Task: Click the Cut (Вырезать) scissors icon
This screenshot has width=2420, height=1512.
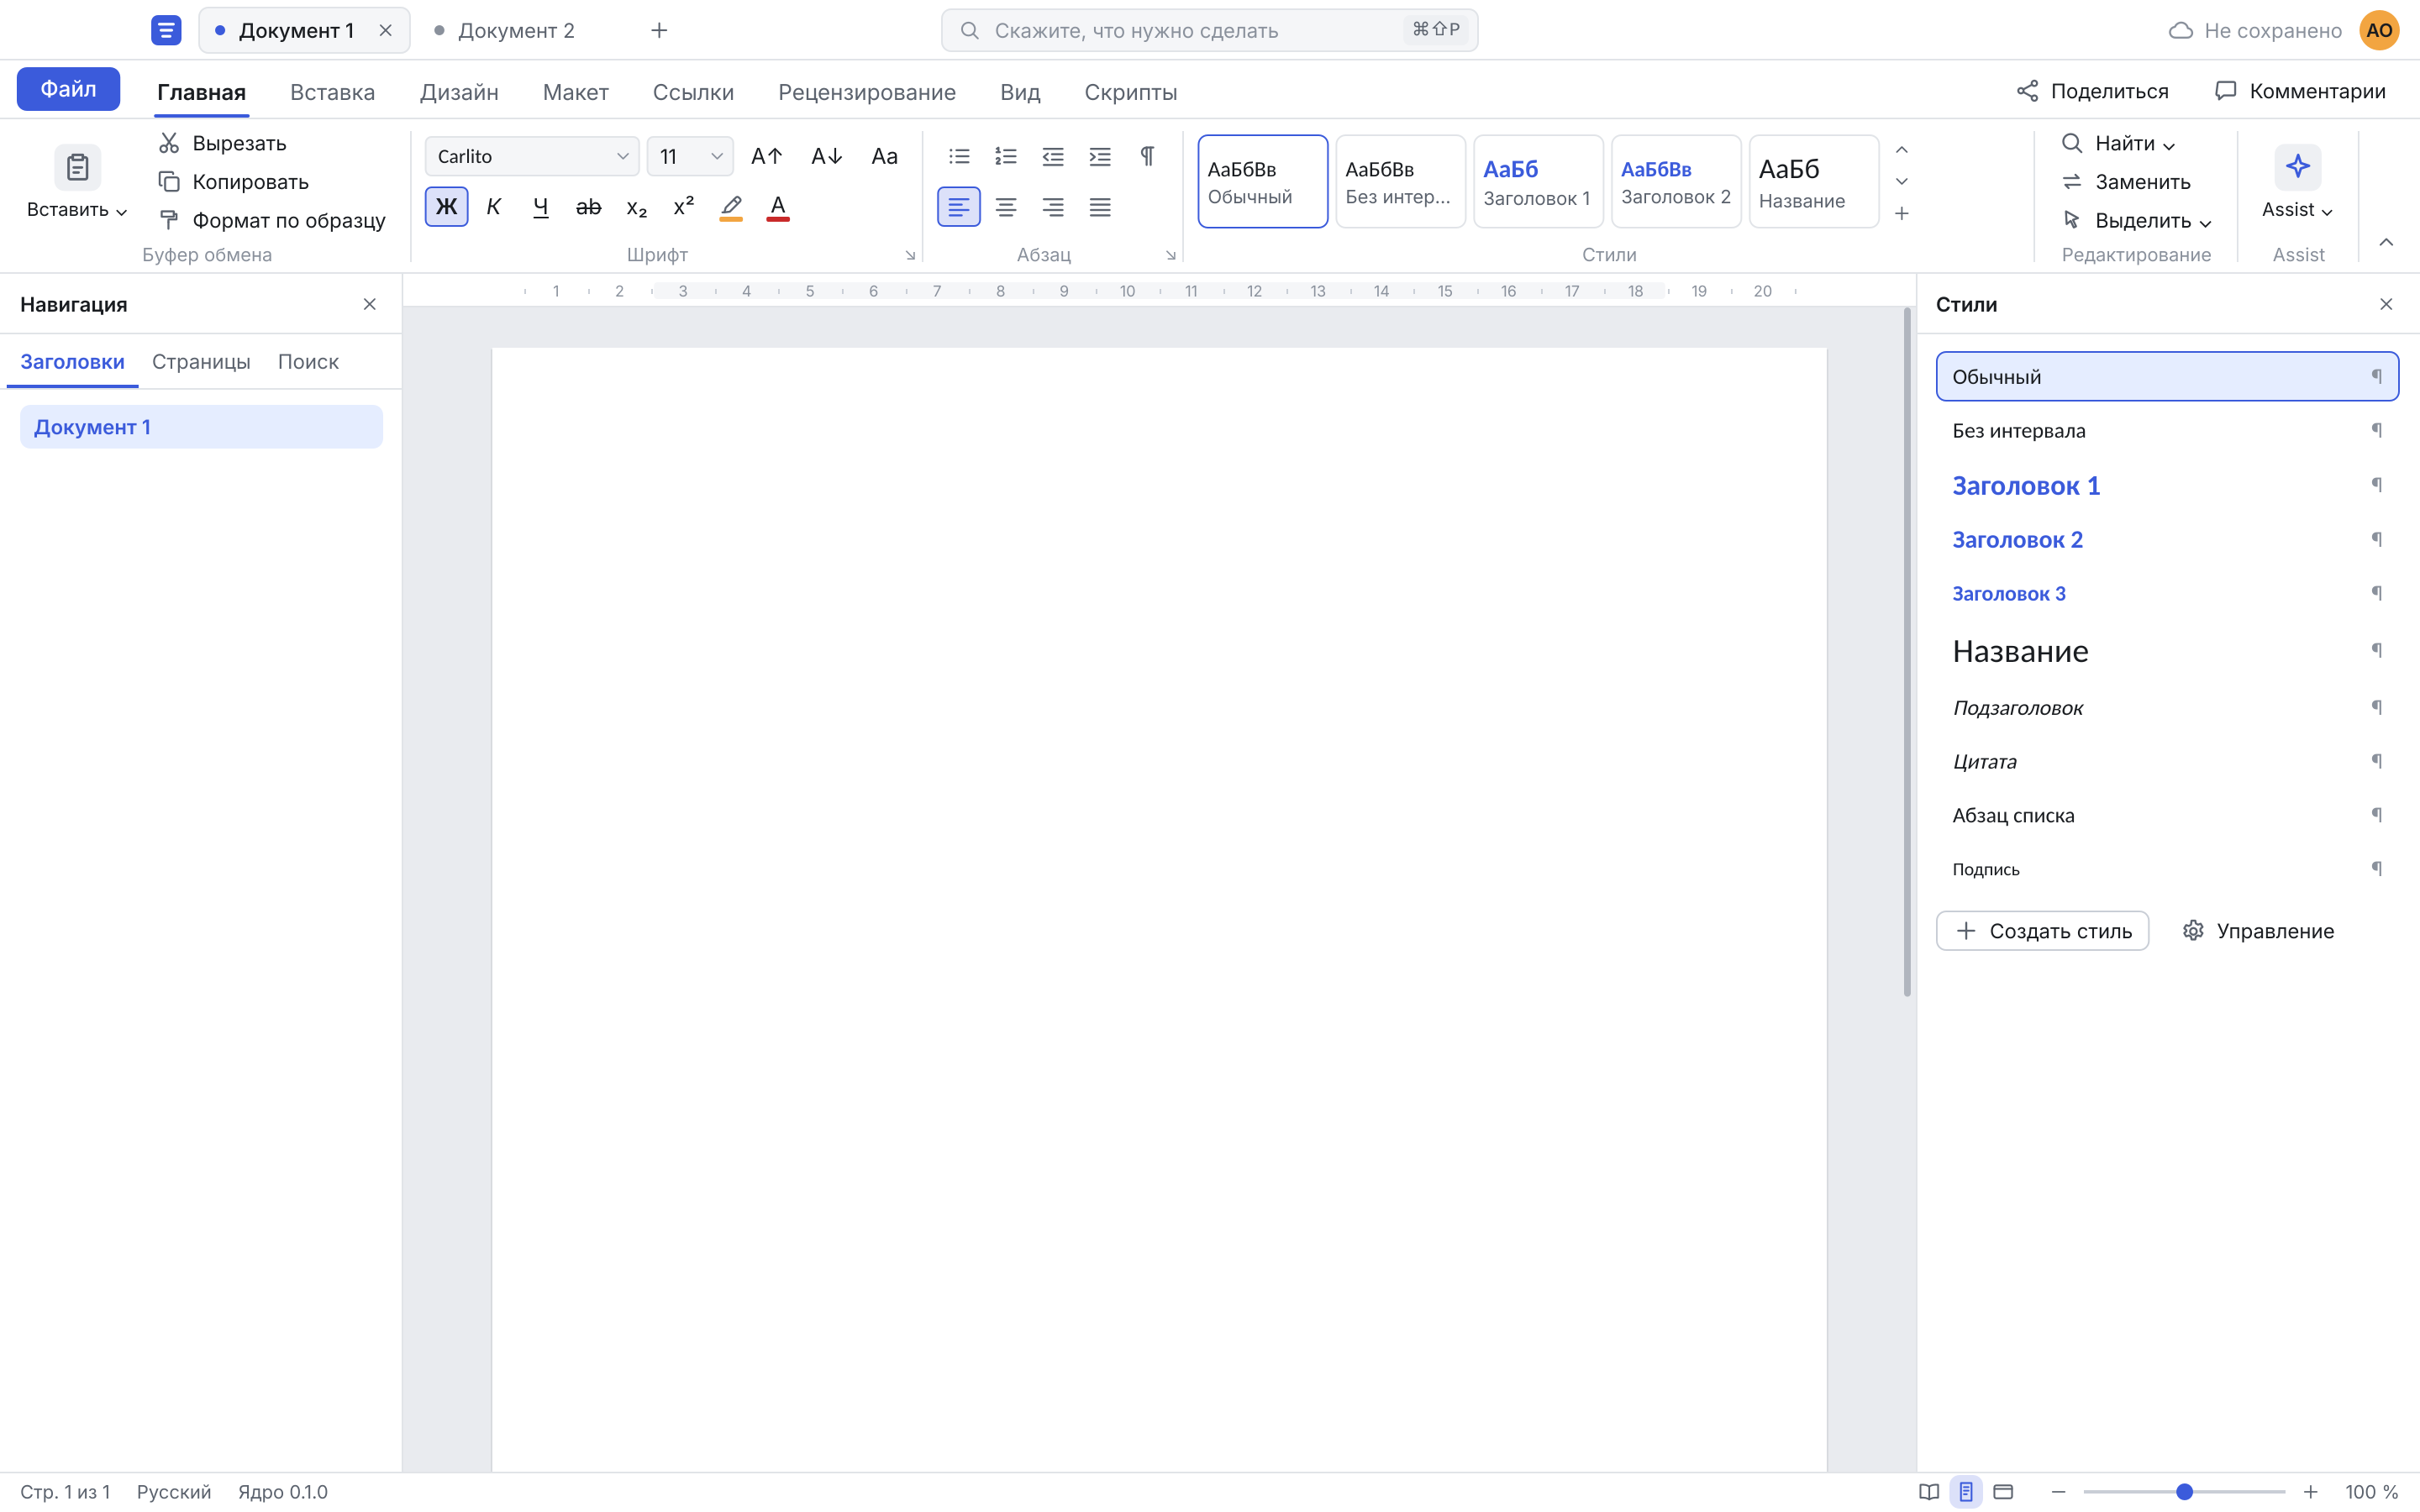Action: 169,143
